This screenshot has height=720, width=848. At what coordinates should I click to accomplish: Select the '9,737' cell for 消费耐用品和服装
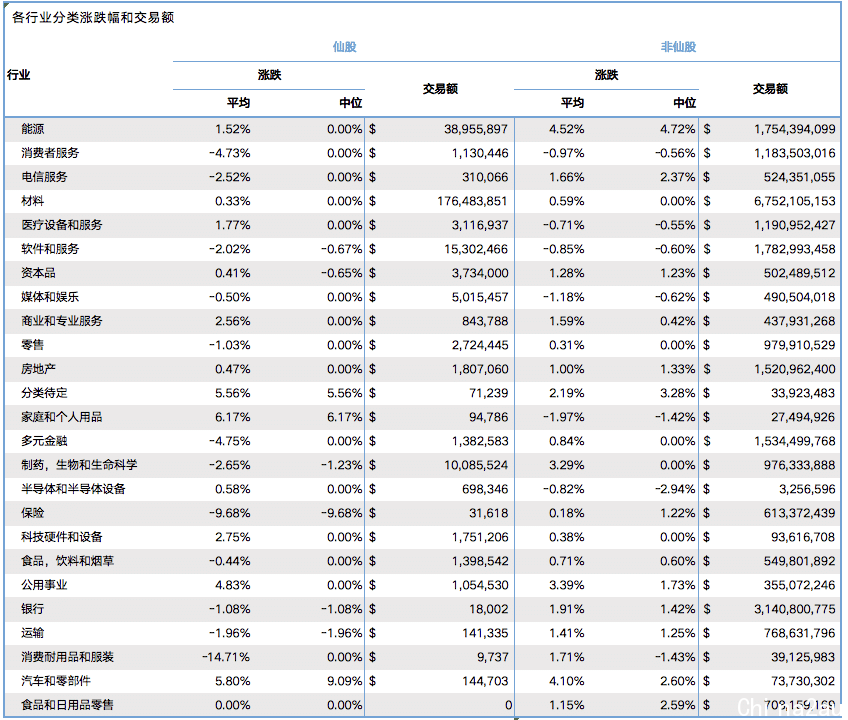click(x=492, y=657)
